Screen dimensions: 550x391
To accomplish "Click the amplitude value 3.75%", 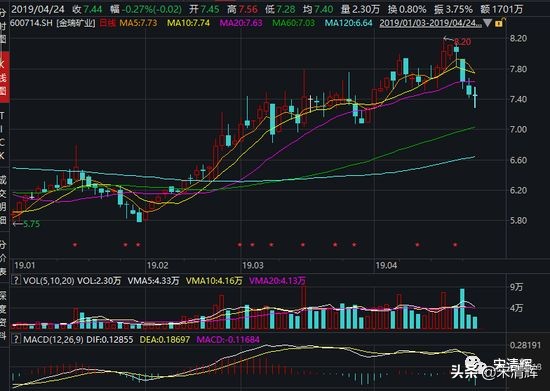I will (x=458, y=9).
